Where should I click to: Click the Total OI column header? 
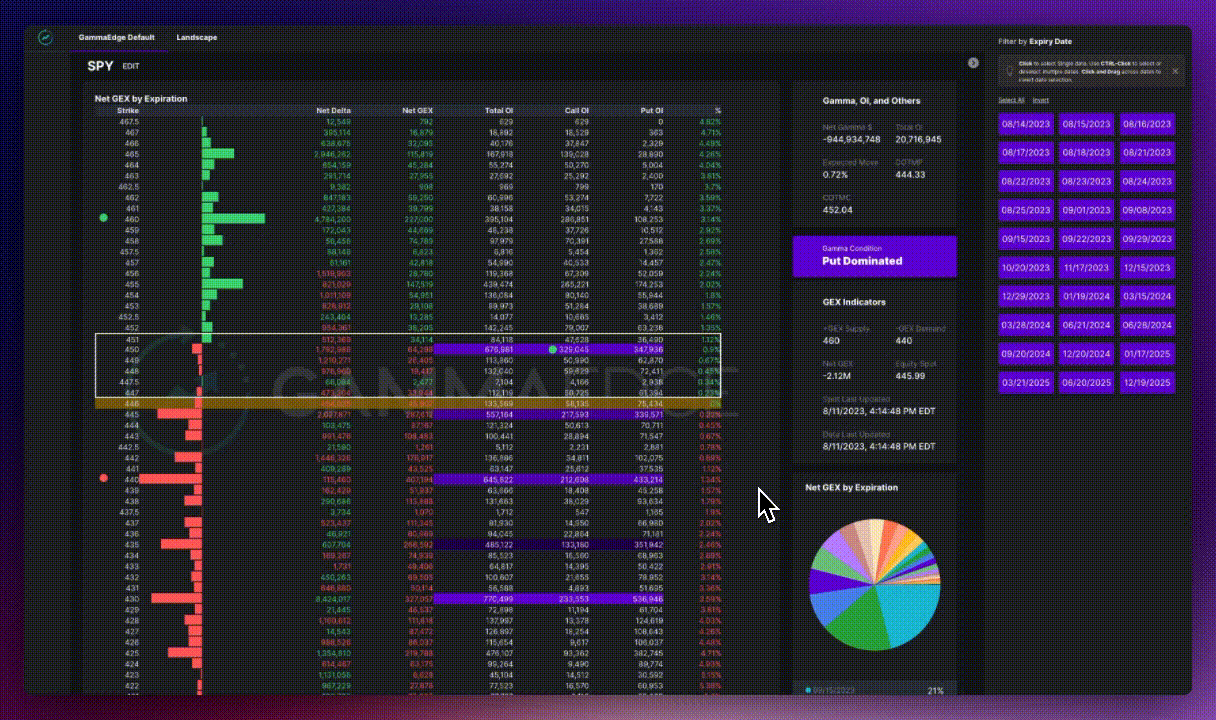pyautogui.click(x=500, y=110)
